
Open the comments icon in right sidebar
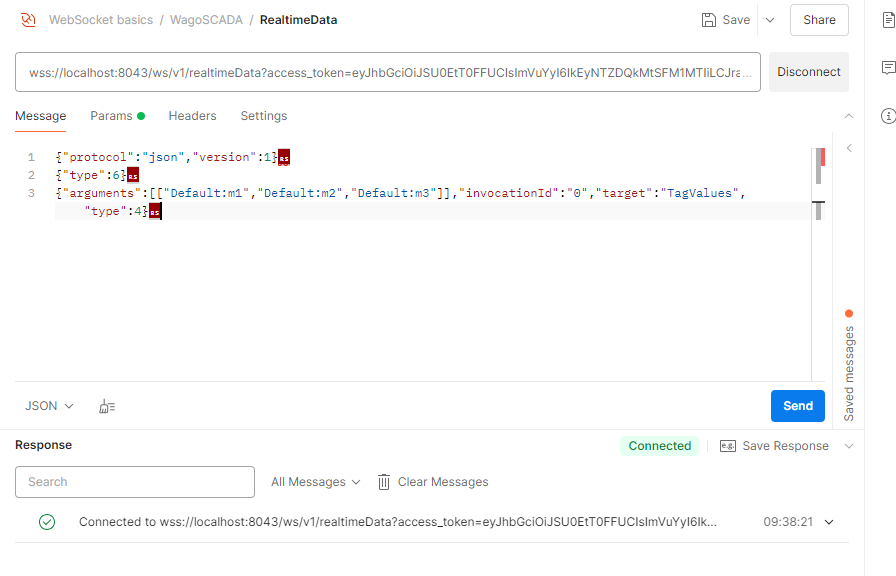[888, 68]
